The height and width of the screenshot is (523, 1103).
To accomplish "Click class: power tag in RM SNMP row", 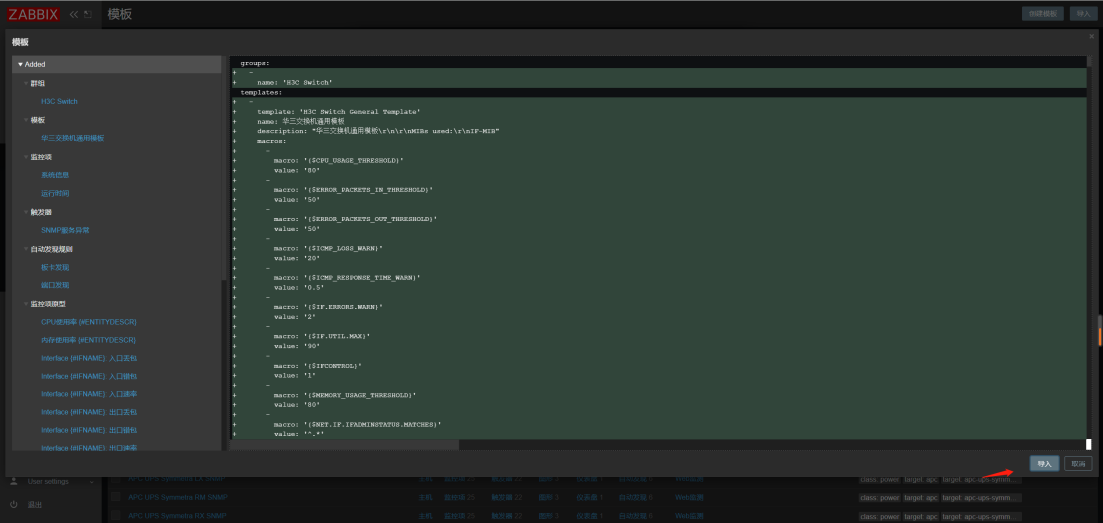I will (x=879, y=498).
